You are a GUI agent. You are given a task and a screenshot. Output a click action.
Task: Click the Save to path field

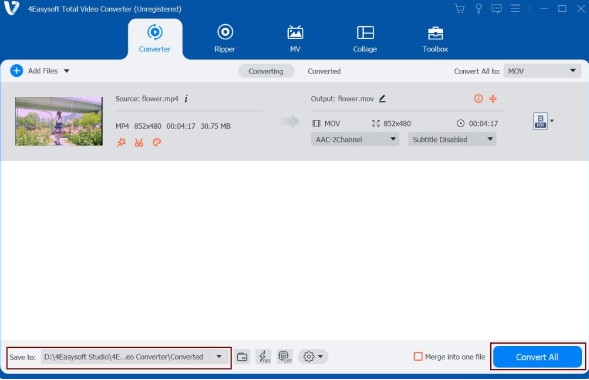[125, 357]
